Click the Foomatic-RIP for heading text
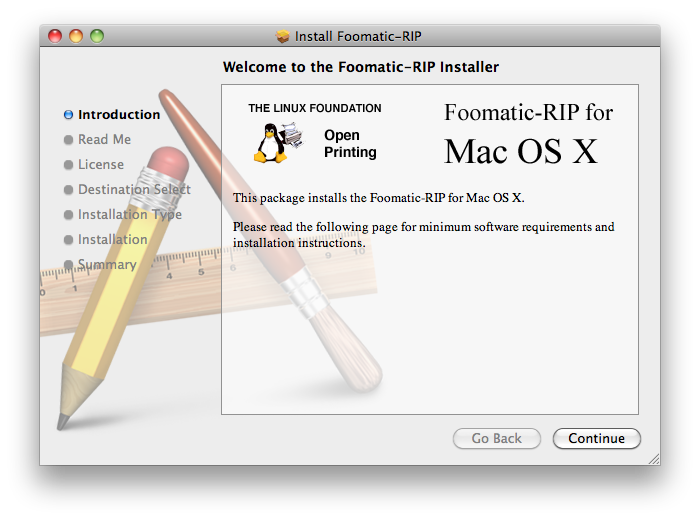This screenshot has width=700, height=520. (x=529, y=112)
